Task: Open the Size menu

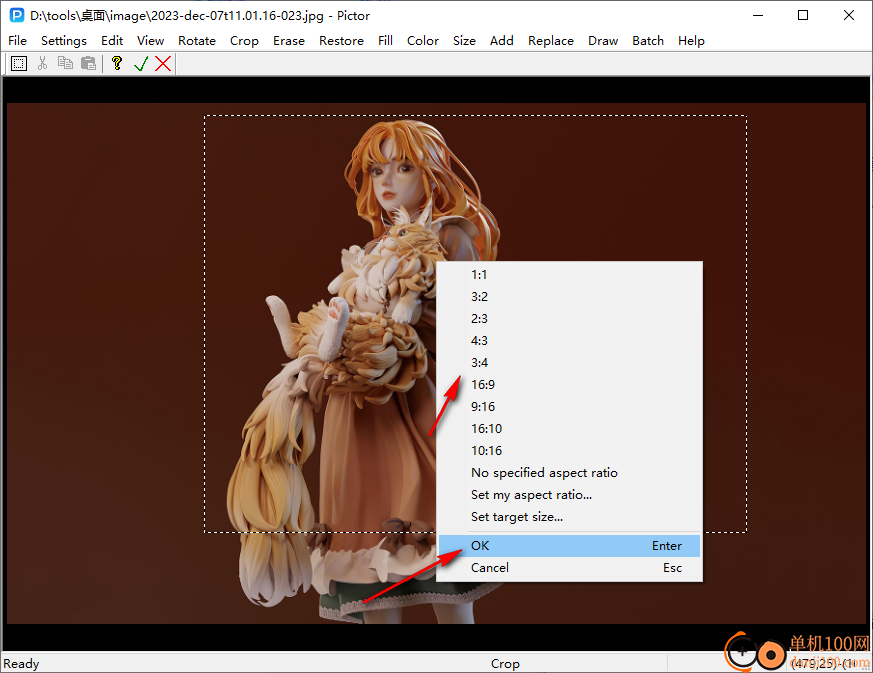Action: coord(464,41)
